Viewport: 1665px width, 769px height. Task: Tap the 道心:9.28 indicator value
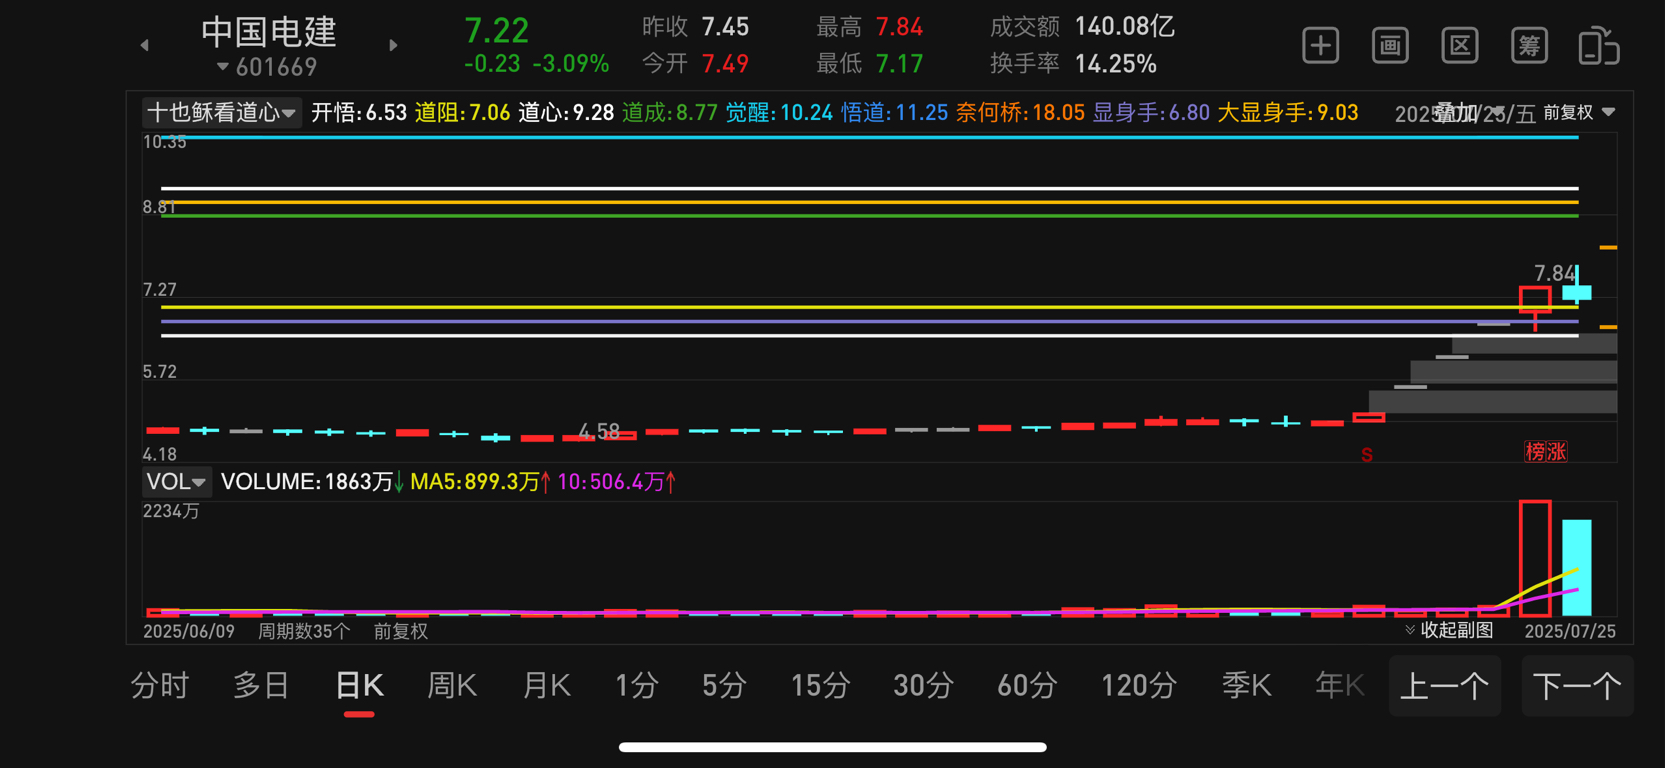click(x=566, y=112)
